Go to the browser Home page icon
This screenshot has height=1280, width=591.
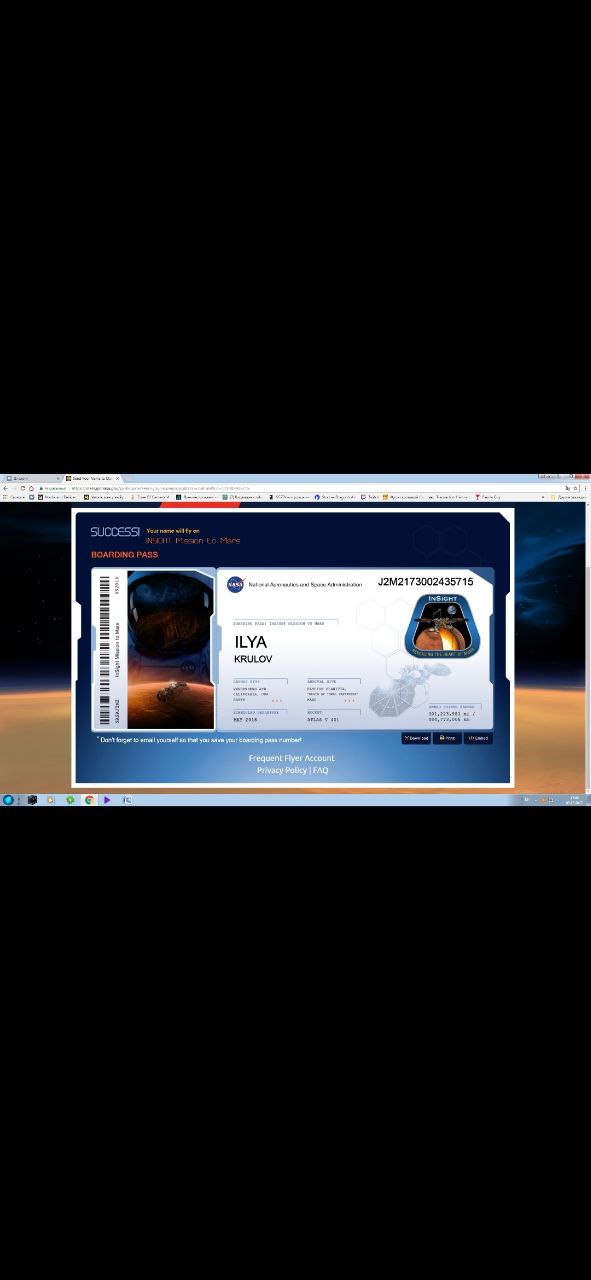coord(31,488)
